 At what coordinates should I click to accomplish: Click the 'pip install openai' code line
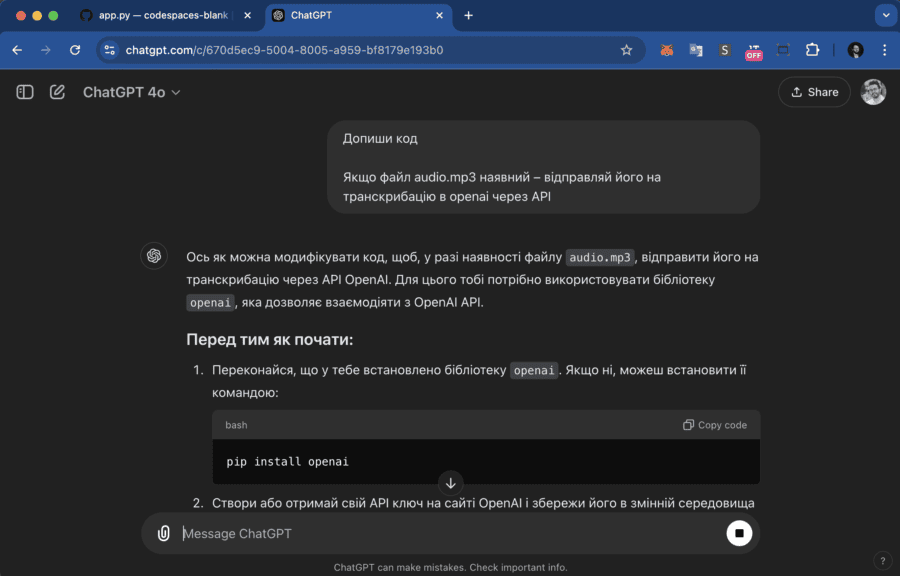click(x=288, y=461)
